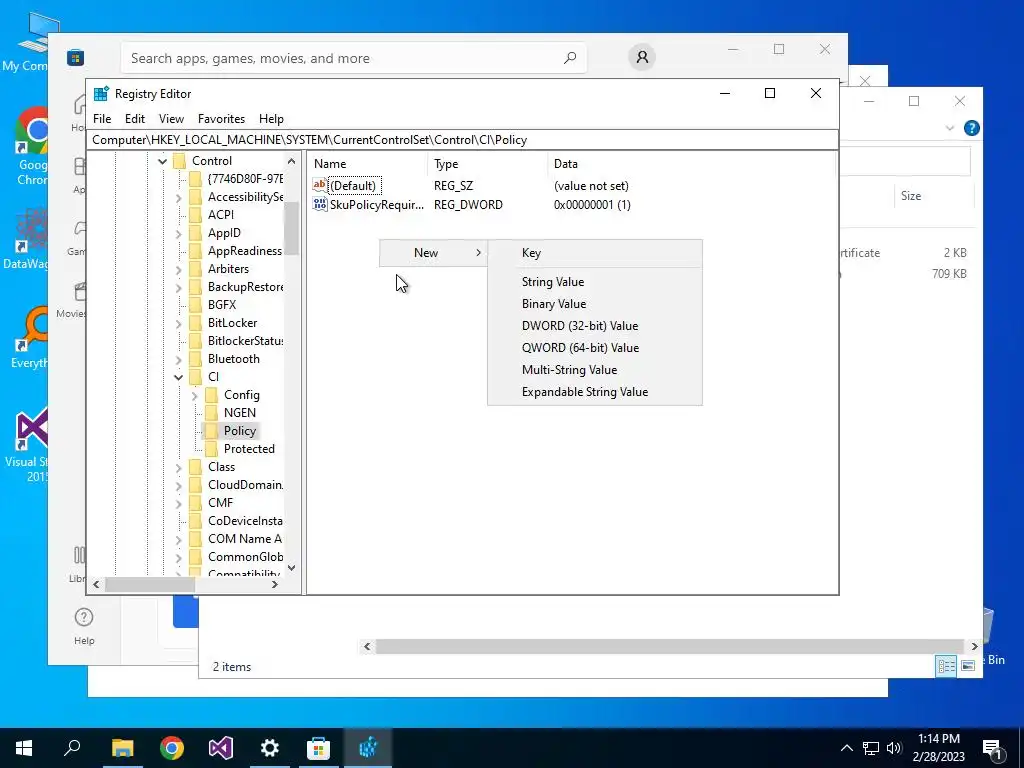1024x768 pixels.
Task: Click the Registry Editor title bar icon
Action: [101, 93]
